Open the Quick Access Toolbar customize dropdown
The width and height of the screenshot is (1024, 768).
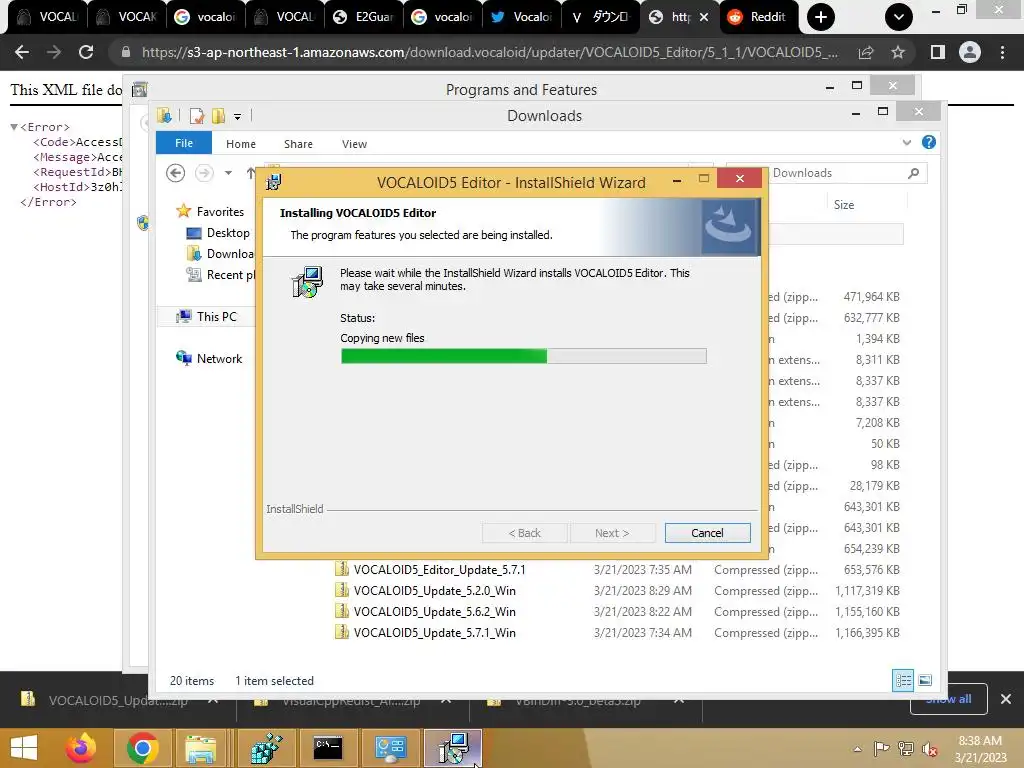[x=237, y=116]
